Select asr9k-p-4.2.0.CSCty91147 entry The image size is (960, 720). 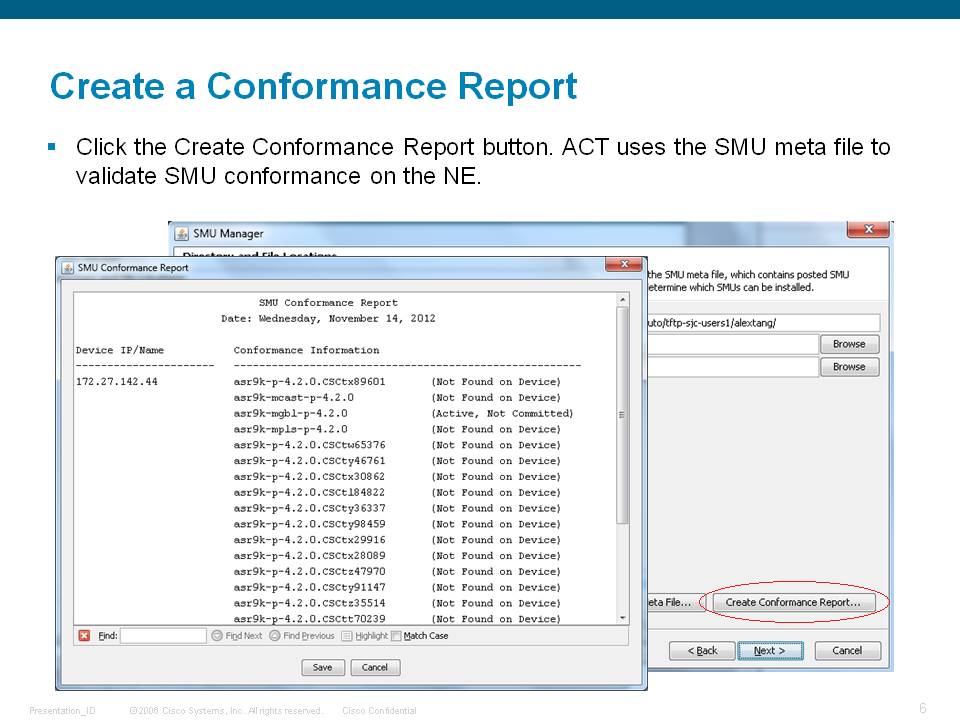point(309,588)
